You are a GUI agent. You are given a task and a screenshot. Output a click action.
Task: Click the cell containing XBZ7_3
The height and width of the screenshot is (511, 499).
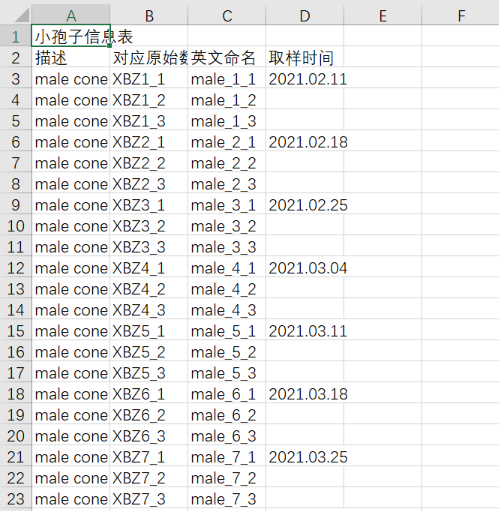point(149,499)
